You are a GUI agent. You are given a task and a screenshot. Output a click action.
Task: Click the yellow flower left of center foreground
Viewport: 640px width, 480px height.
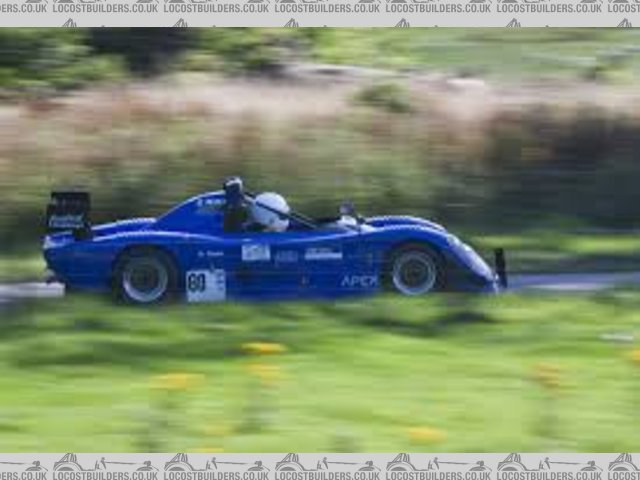tap(263, 349)
